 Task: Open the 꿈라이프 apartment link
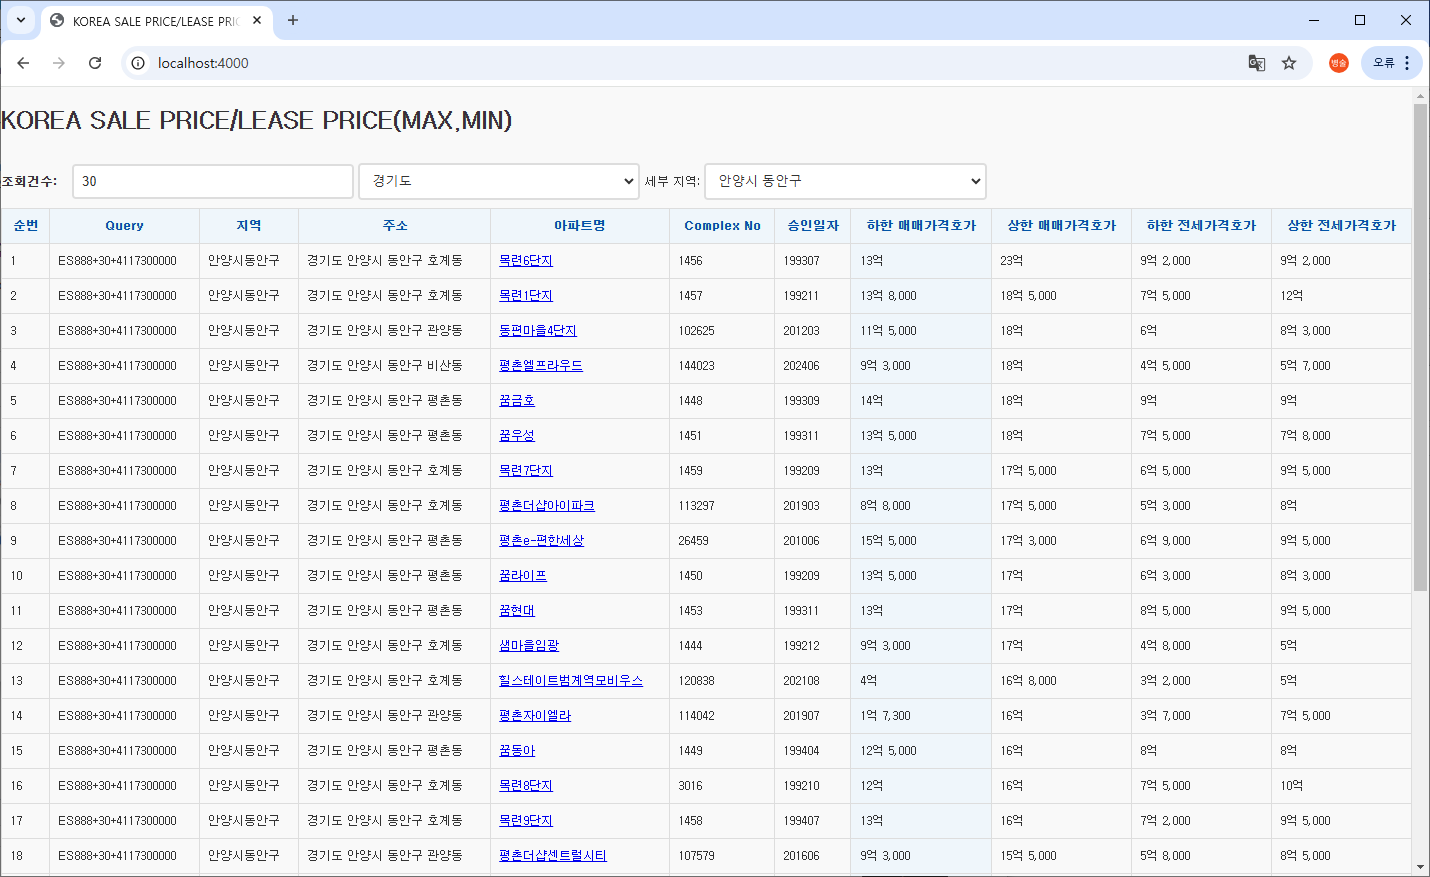[x=523, y=576]
